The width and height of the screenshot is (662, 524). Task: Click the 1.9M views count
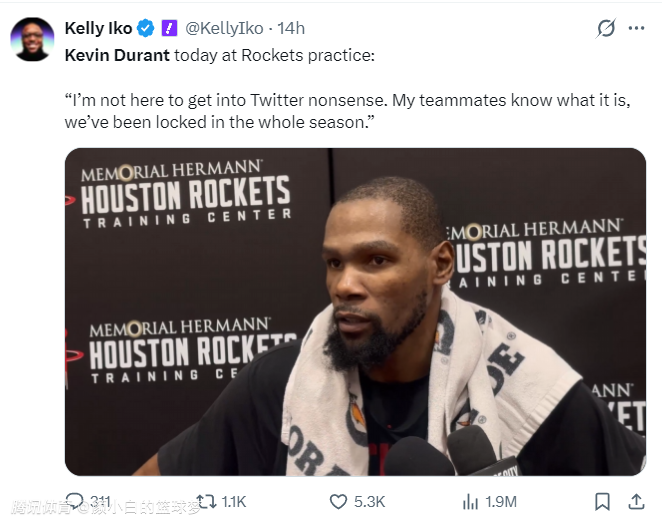point(501,501)
